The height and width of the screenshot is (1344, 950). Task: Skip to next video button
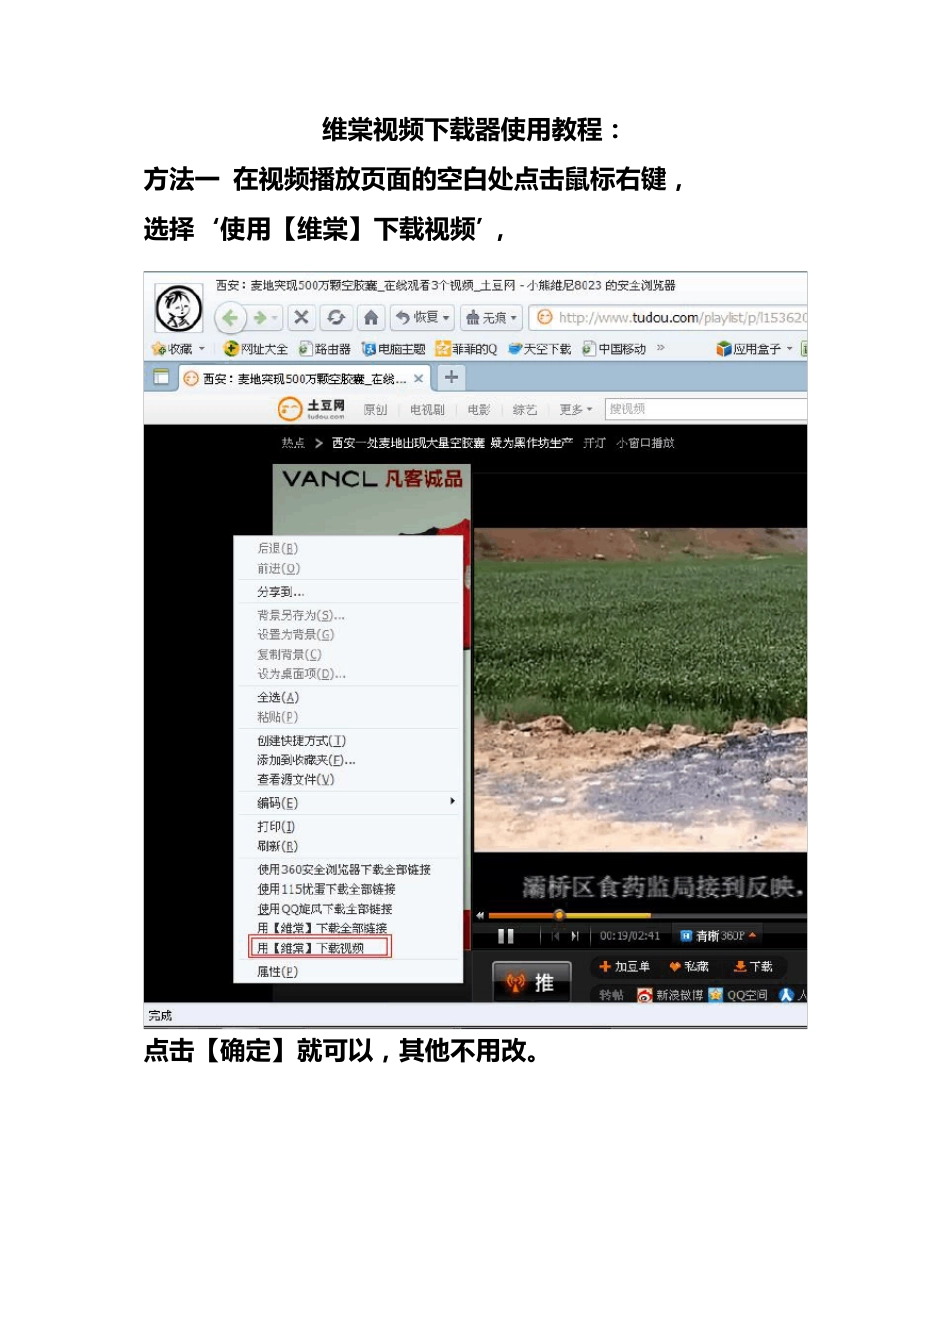point(575,936)
